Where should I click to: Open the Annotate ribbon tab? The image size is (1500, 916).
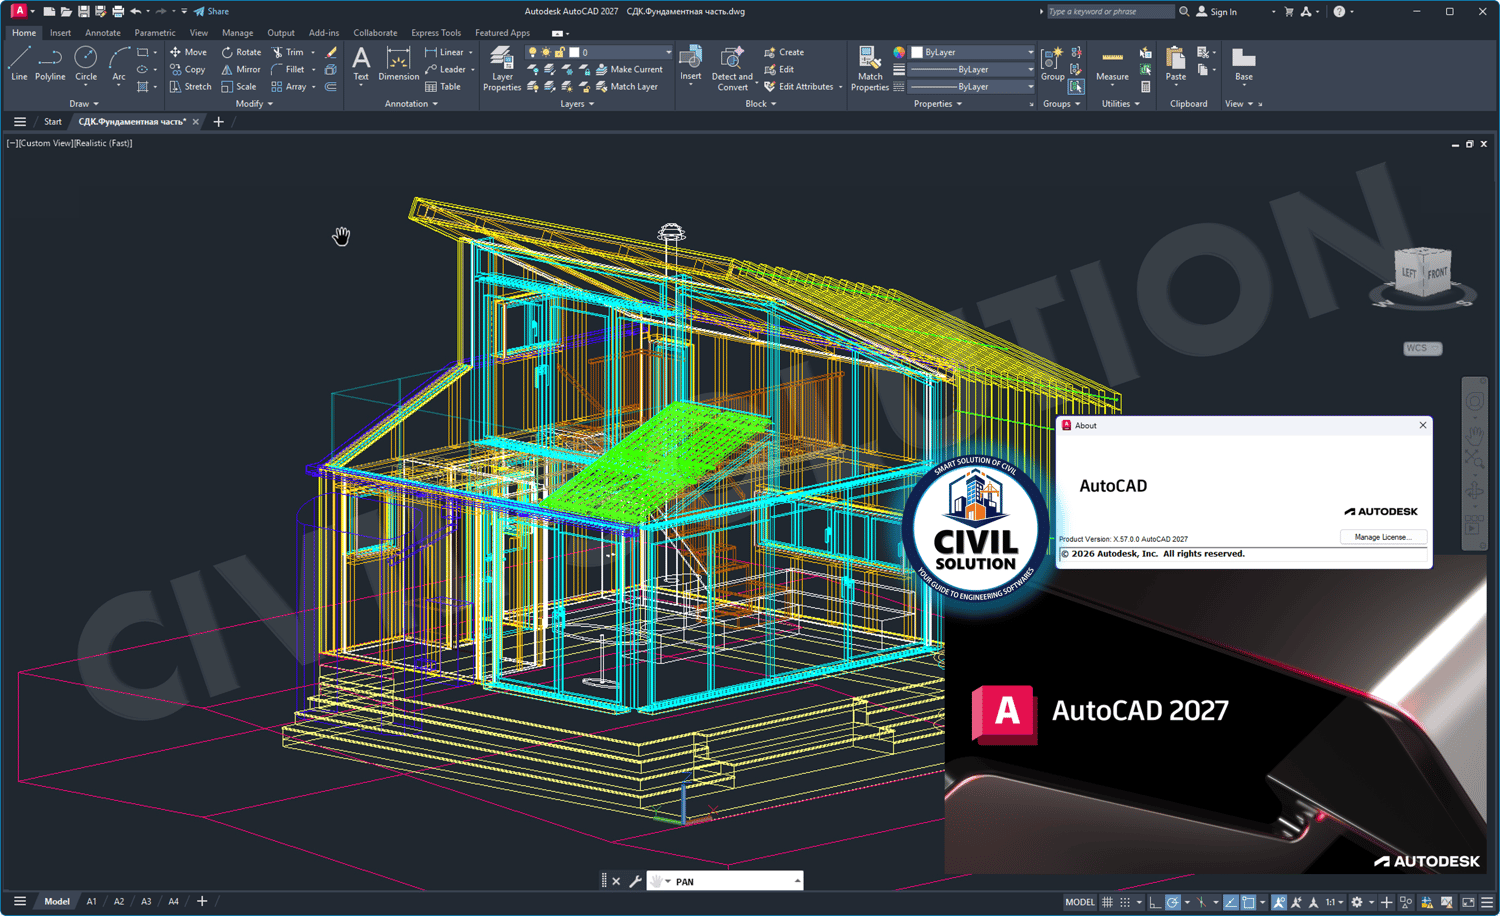pyautogui.click(x=102, y=33)
